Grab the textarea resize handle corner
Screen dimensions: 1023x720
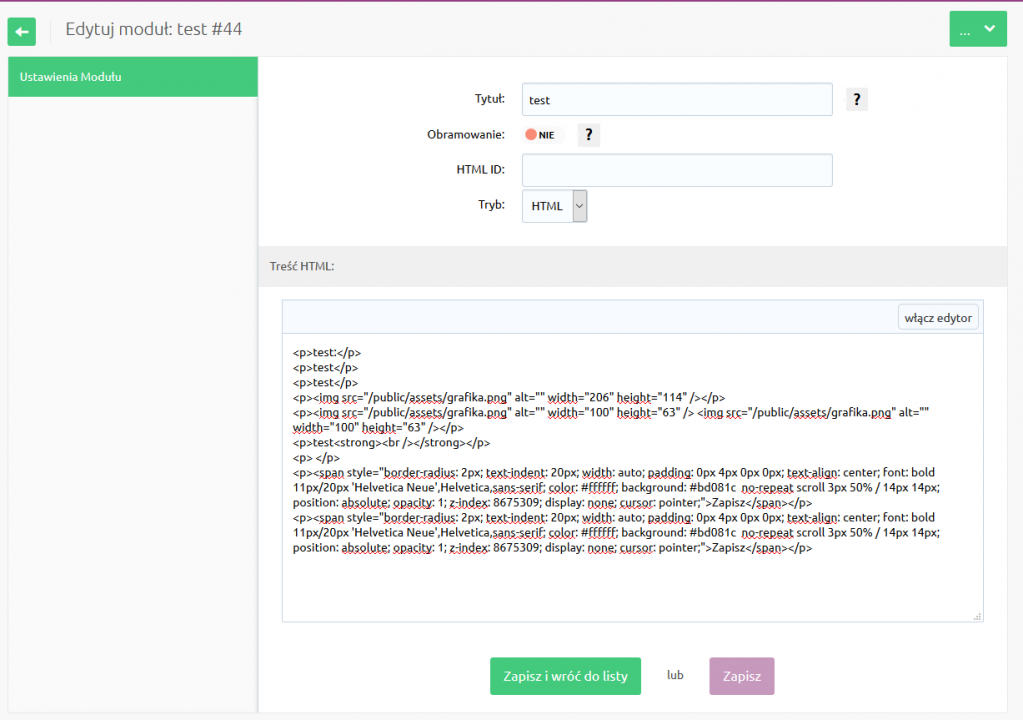click(x=977, y=616)
